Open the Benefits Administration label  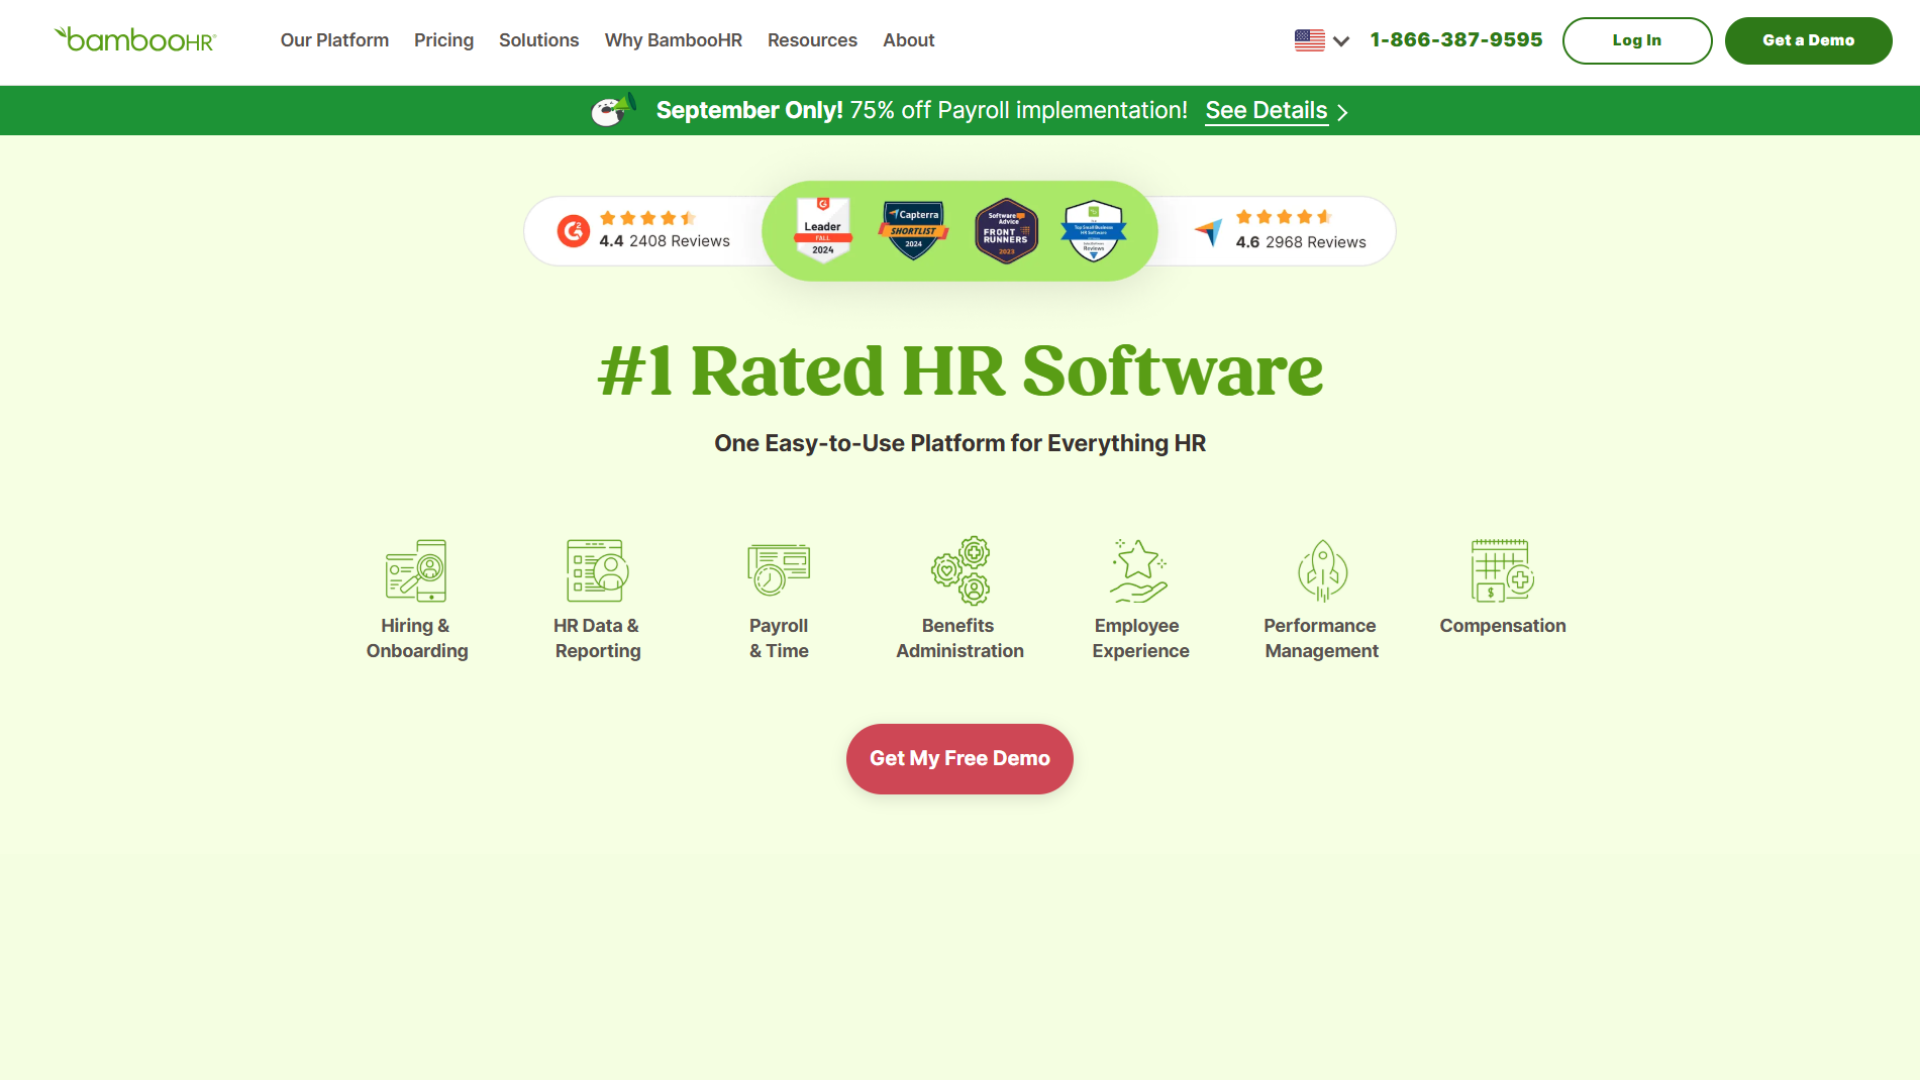coord(960,638)
